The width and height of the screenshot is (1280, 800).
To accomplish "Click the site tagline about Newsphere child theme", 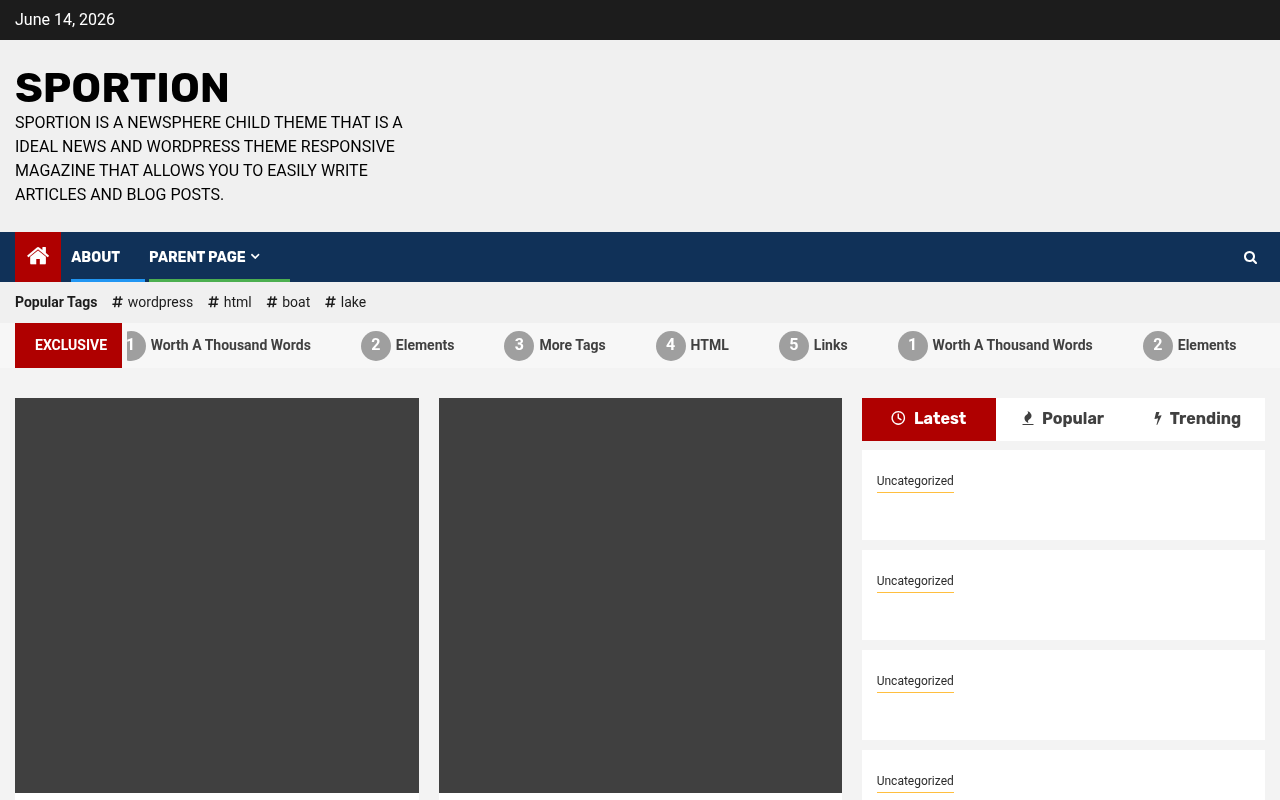I will tap(209, 158).
